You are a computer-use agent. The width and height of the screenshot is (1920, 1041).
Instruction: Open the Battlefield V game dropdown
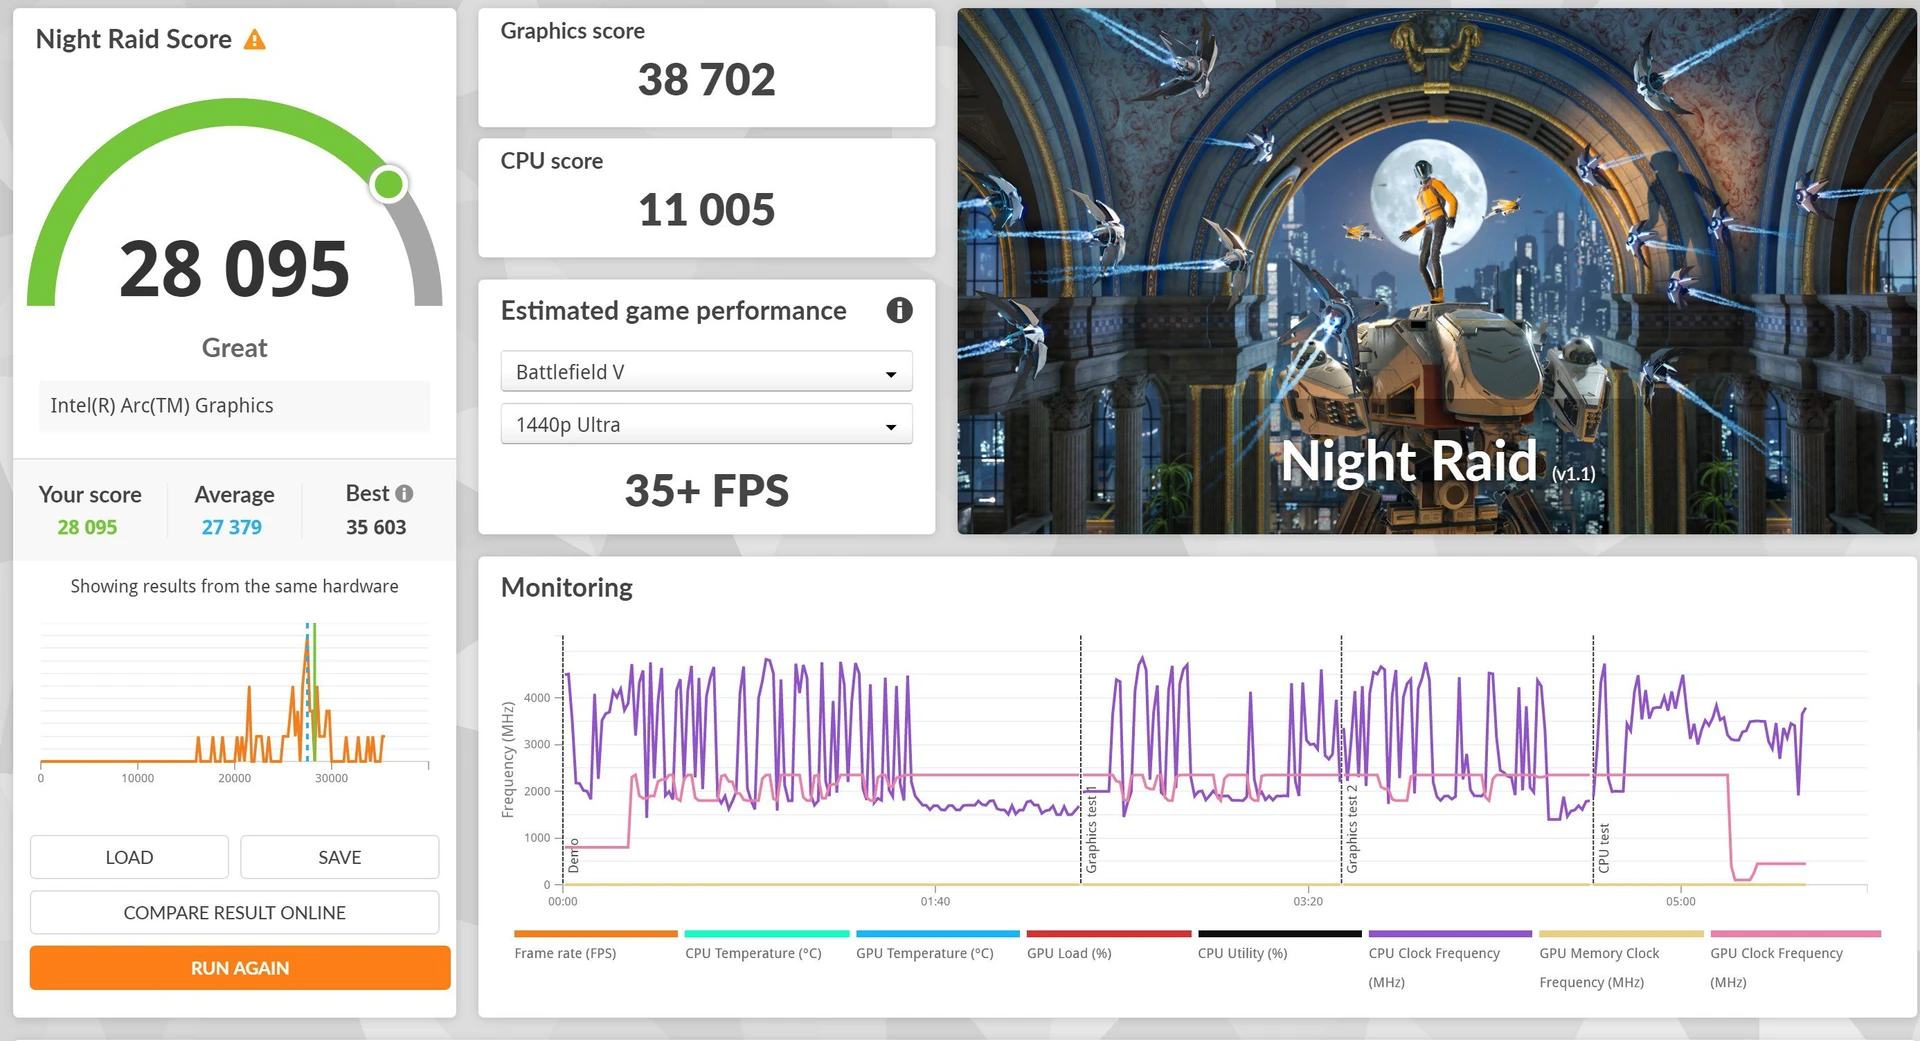click(x=706, y=371)
